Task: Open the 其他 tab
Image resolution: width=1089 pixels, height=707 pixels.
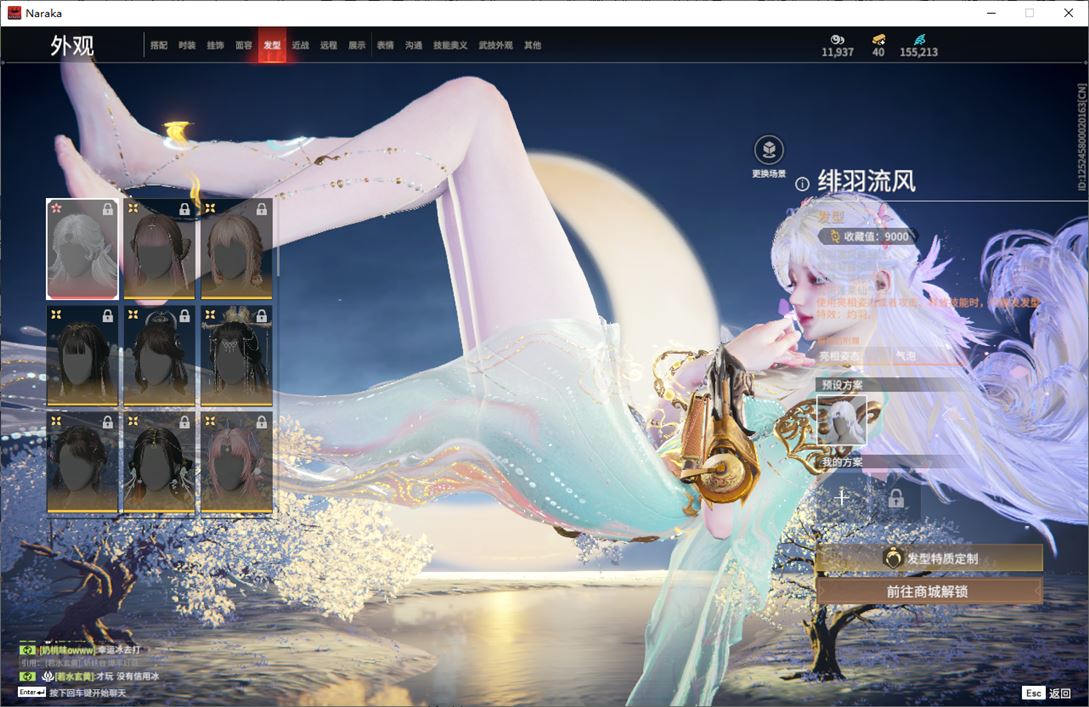Action: point(533,45)
